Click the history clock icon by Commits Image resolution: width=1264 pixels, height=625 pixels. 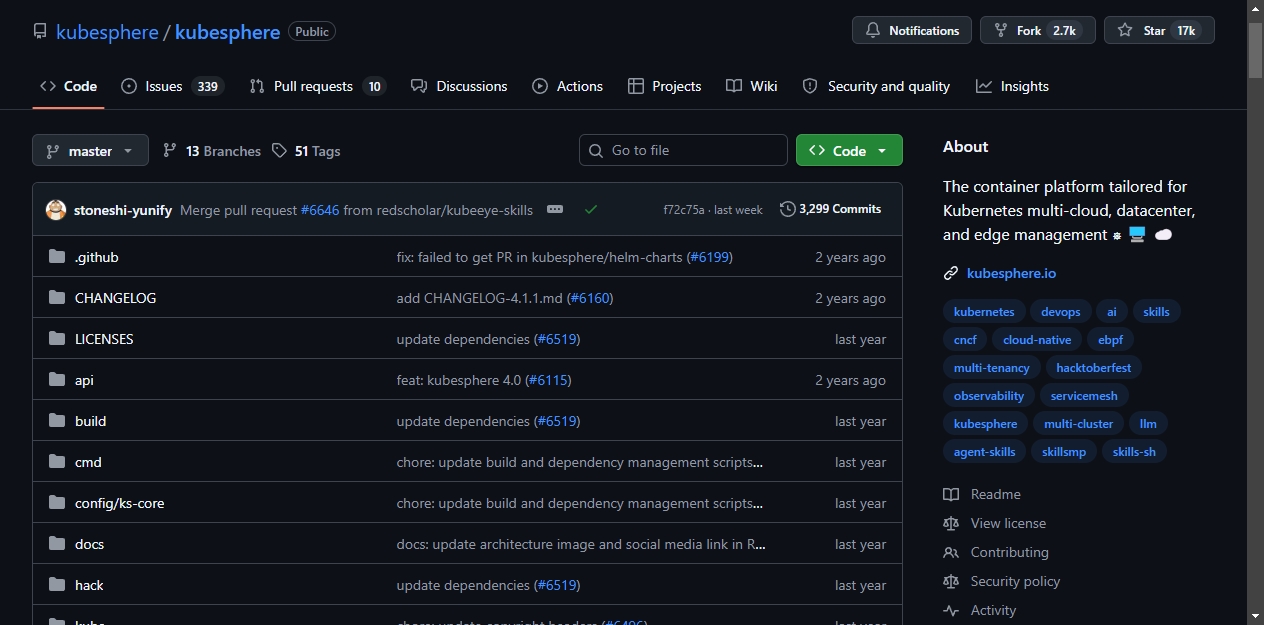[x=788, y=209]
